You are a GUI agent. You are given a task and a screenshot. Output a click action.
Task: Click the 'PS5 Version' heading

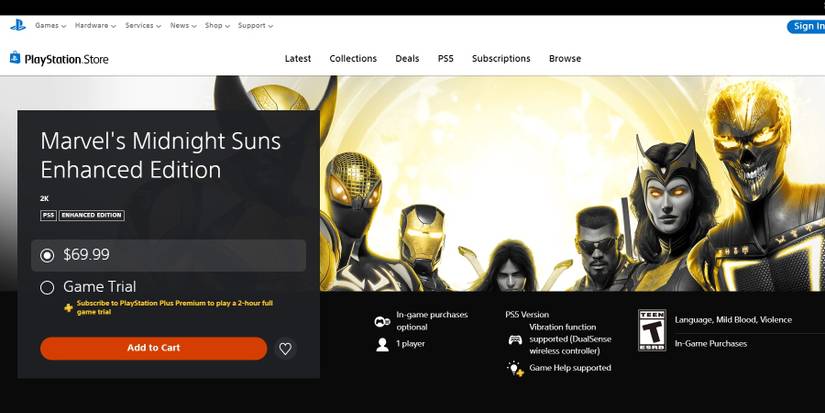(x=527, y=315)
